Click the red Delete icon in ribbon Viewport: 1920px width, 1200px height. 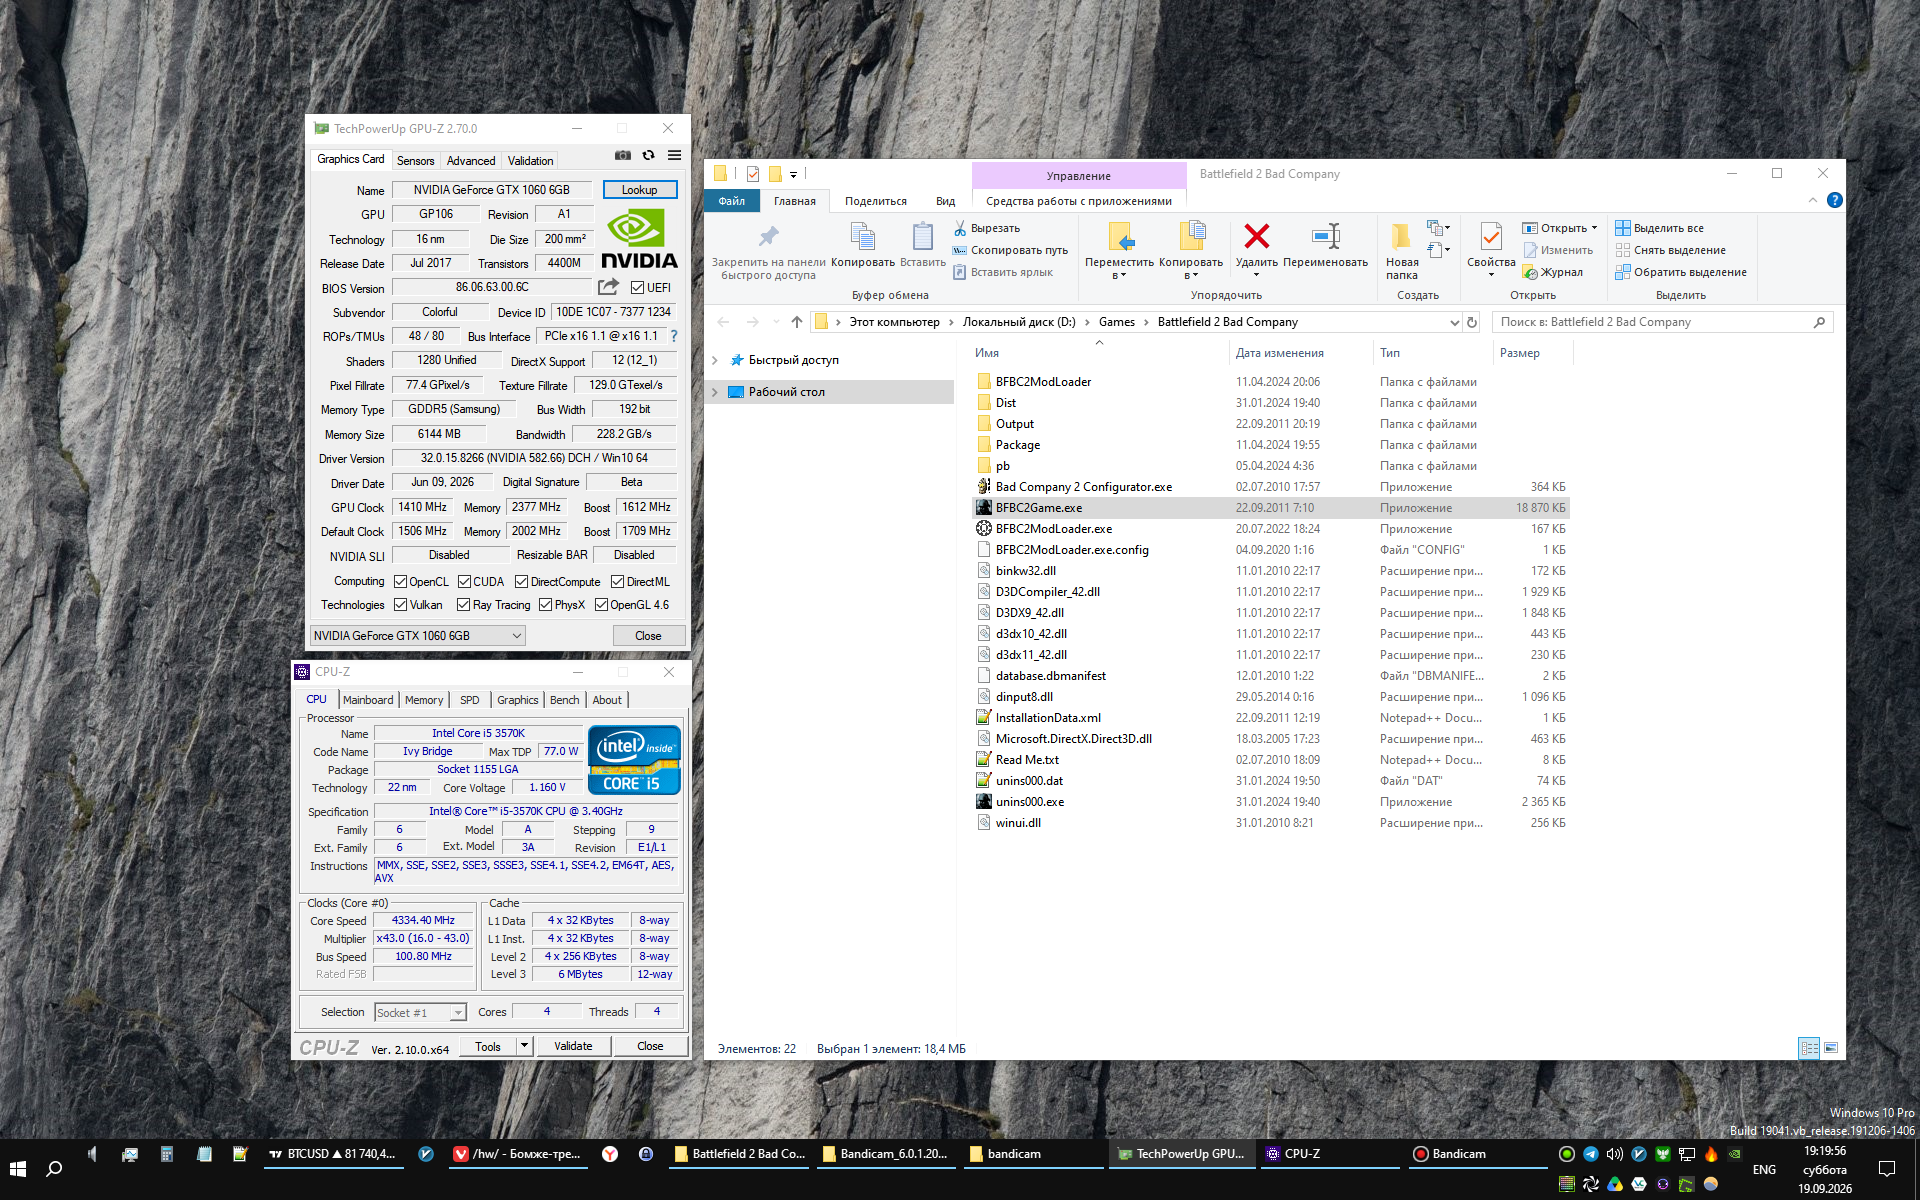1256,237
